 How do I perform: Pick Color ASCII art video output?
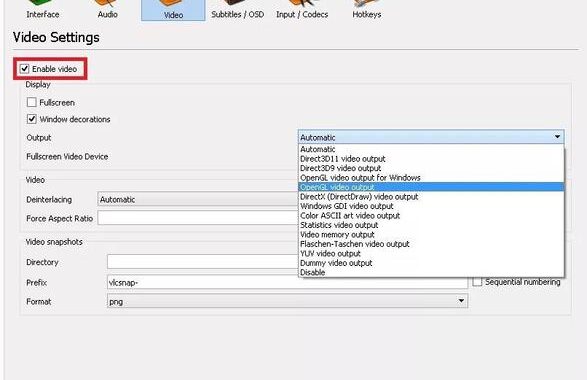(x=431, y=216)
